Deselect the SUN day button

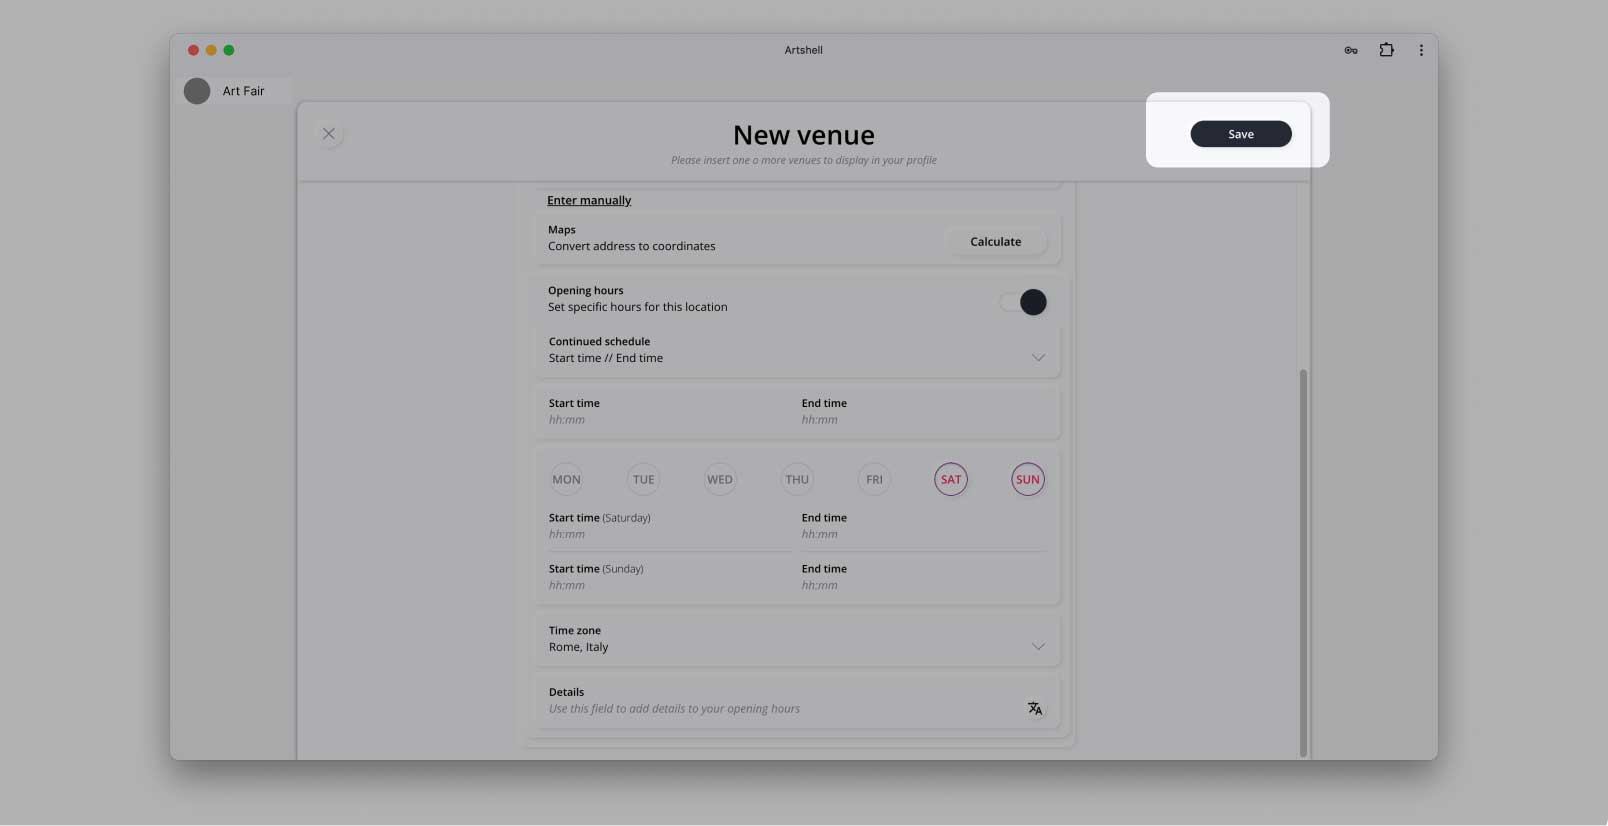(1028, 480)
